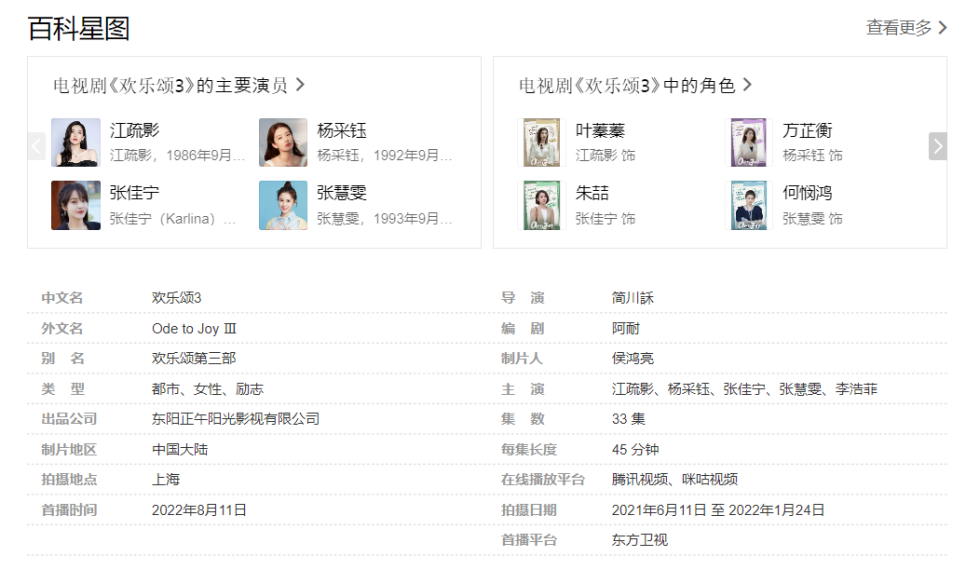The image size is (966, 570).
Task: Open 杨采钰 actor photo thumbnail
Action: pyautogui.click(x=283, y=142)
